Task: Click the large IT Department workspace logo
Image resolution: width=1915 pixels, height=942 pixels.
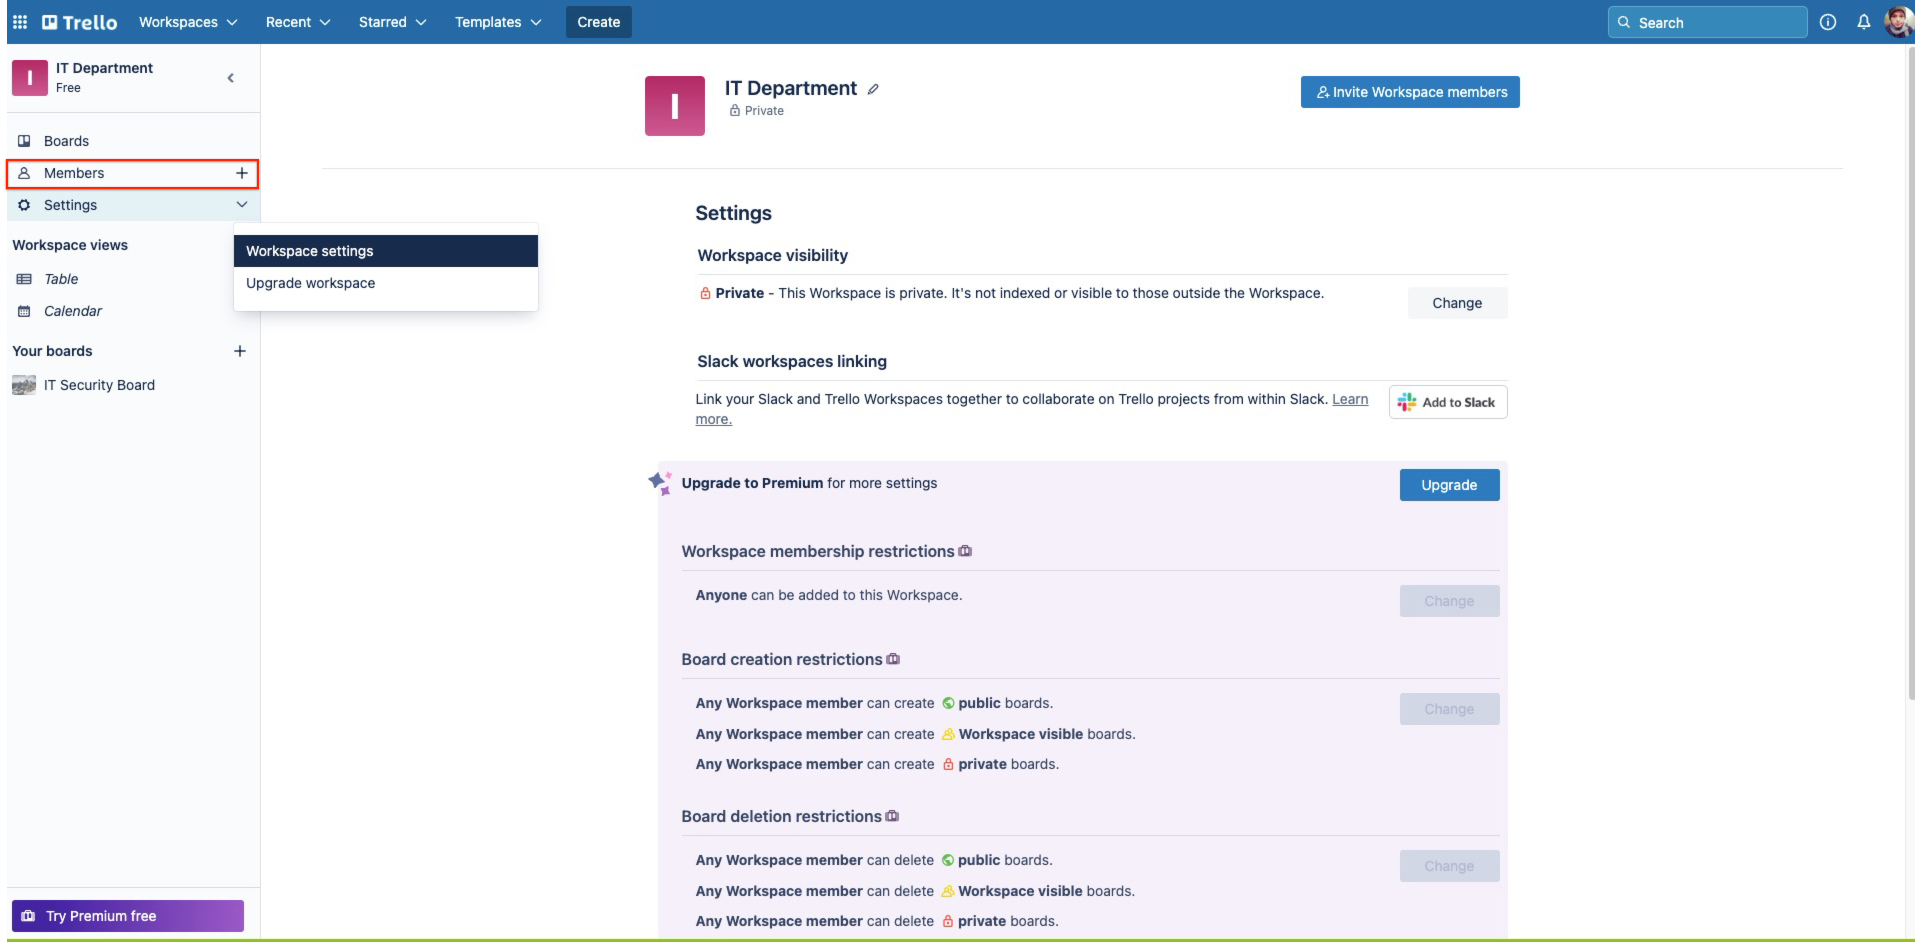Action: tap(675, 106)
